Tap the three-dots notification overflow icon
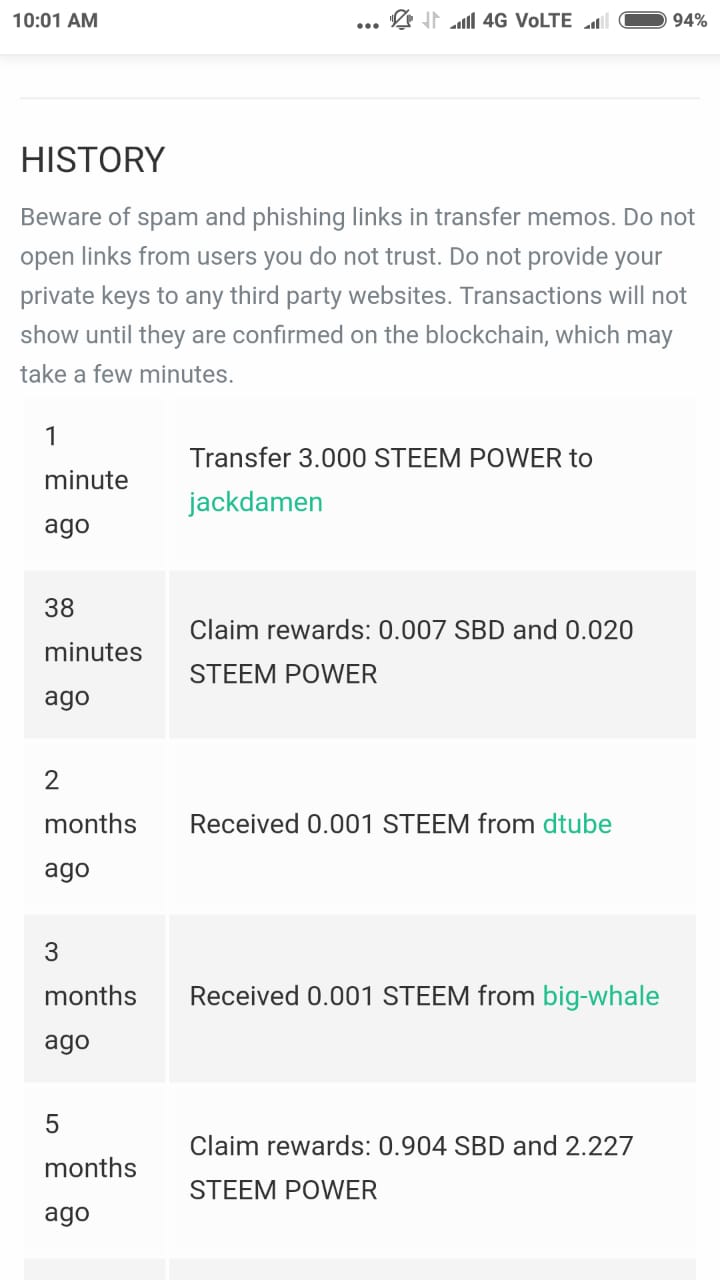 [x=367, y=24]
